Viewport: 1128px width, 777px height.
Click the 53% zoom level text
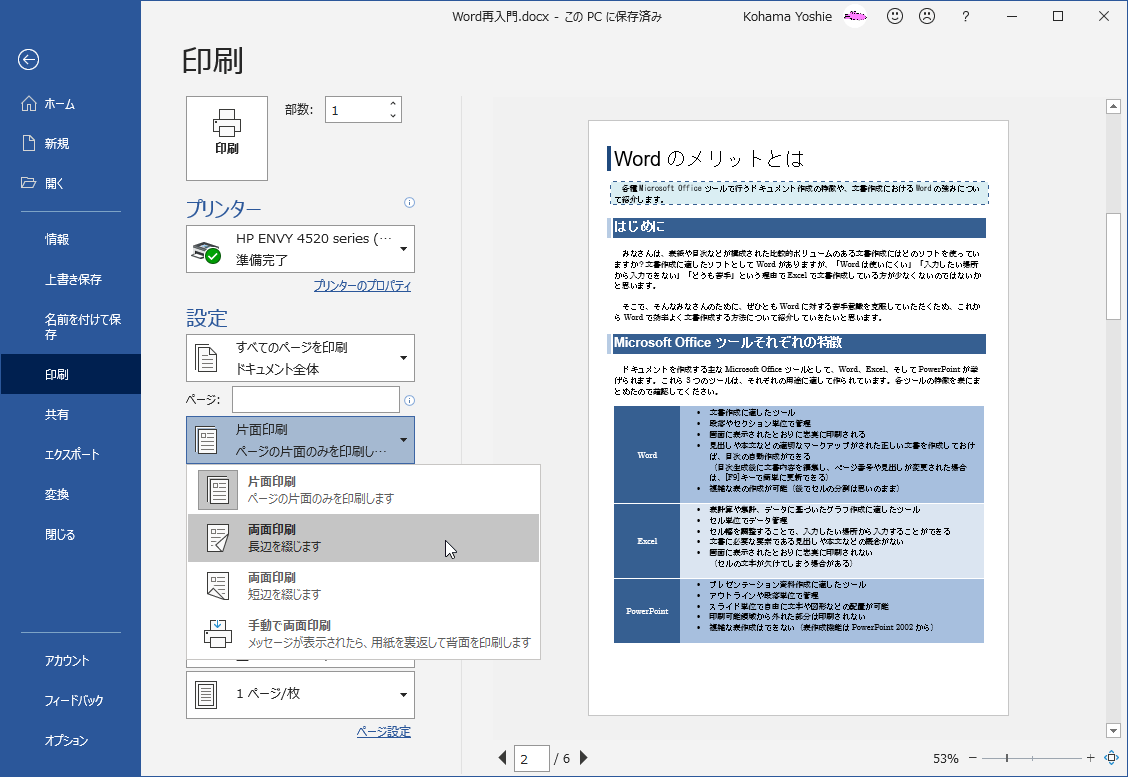(x=945, y=758)
